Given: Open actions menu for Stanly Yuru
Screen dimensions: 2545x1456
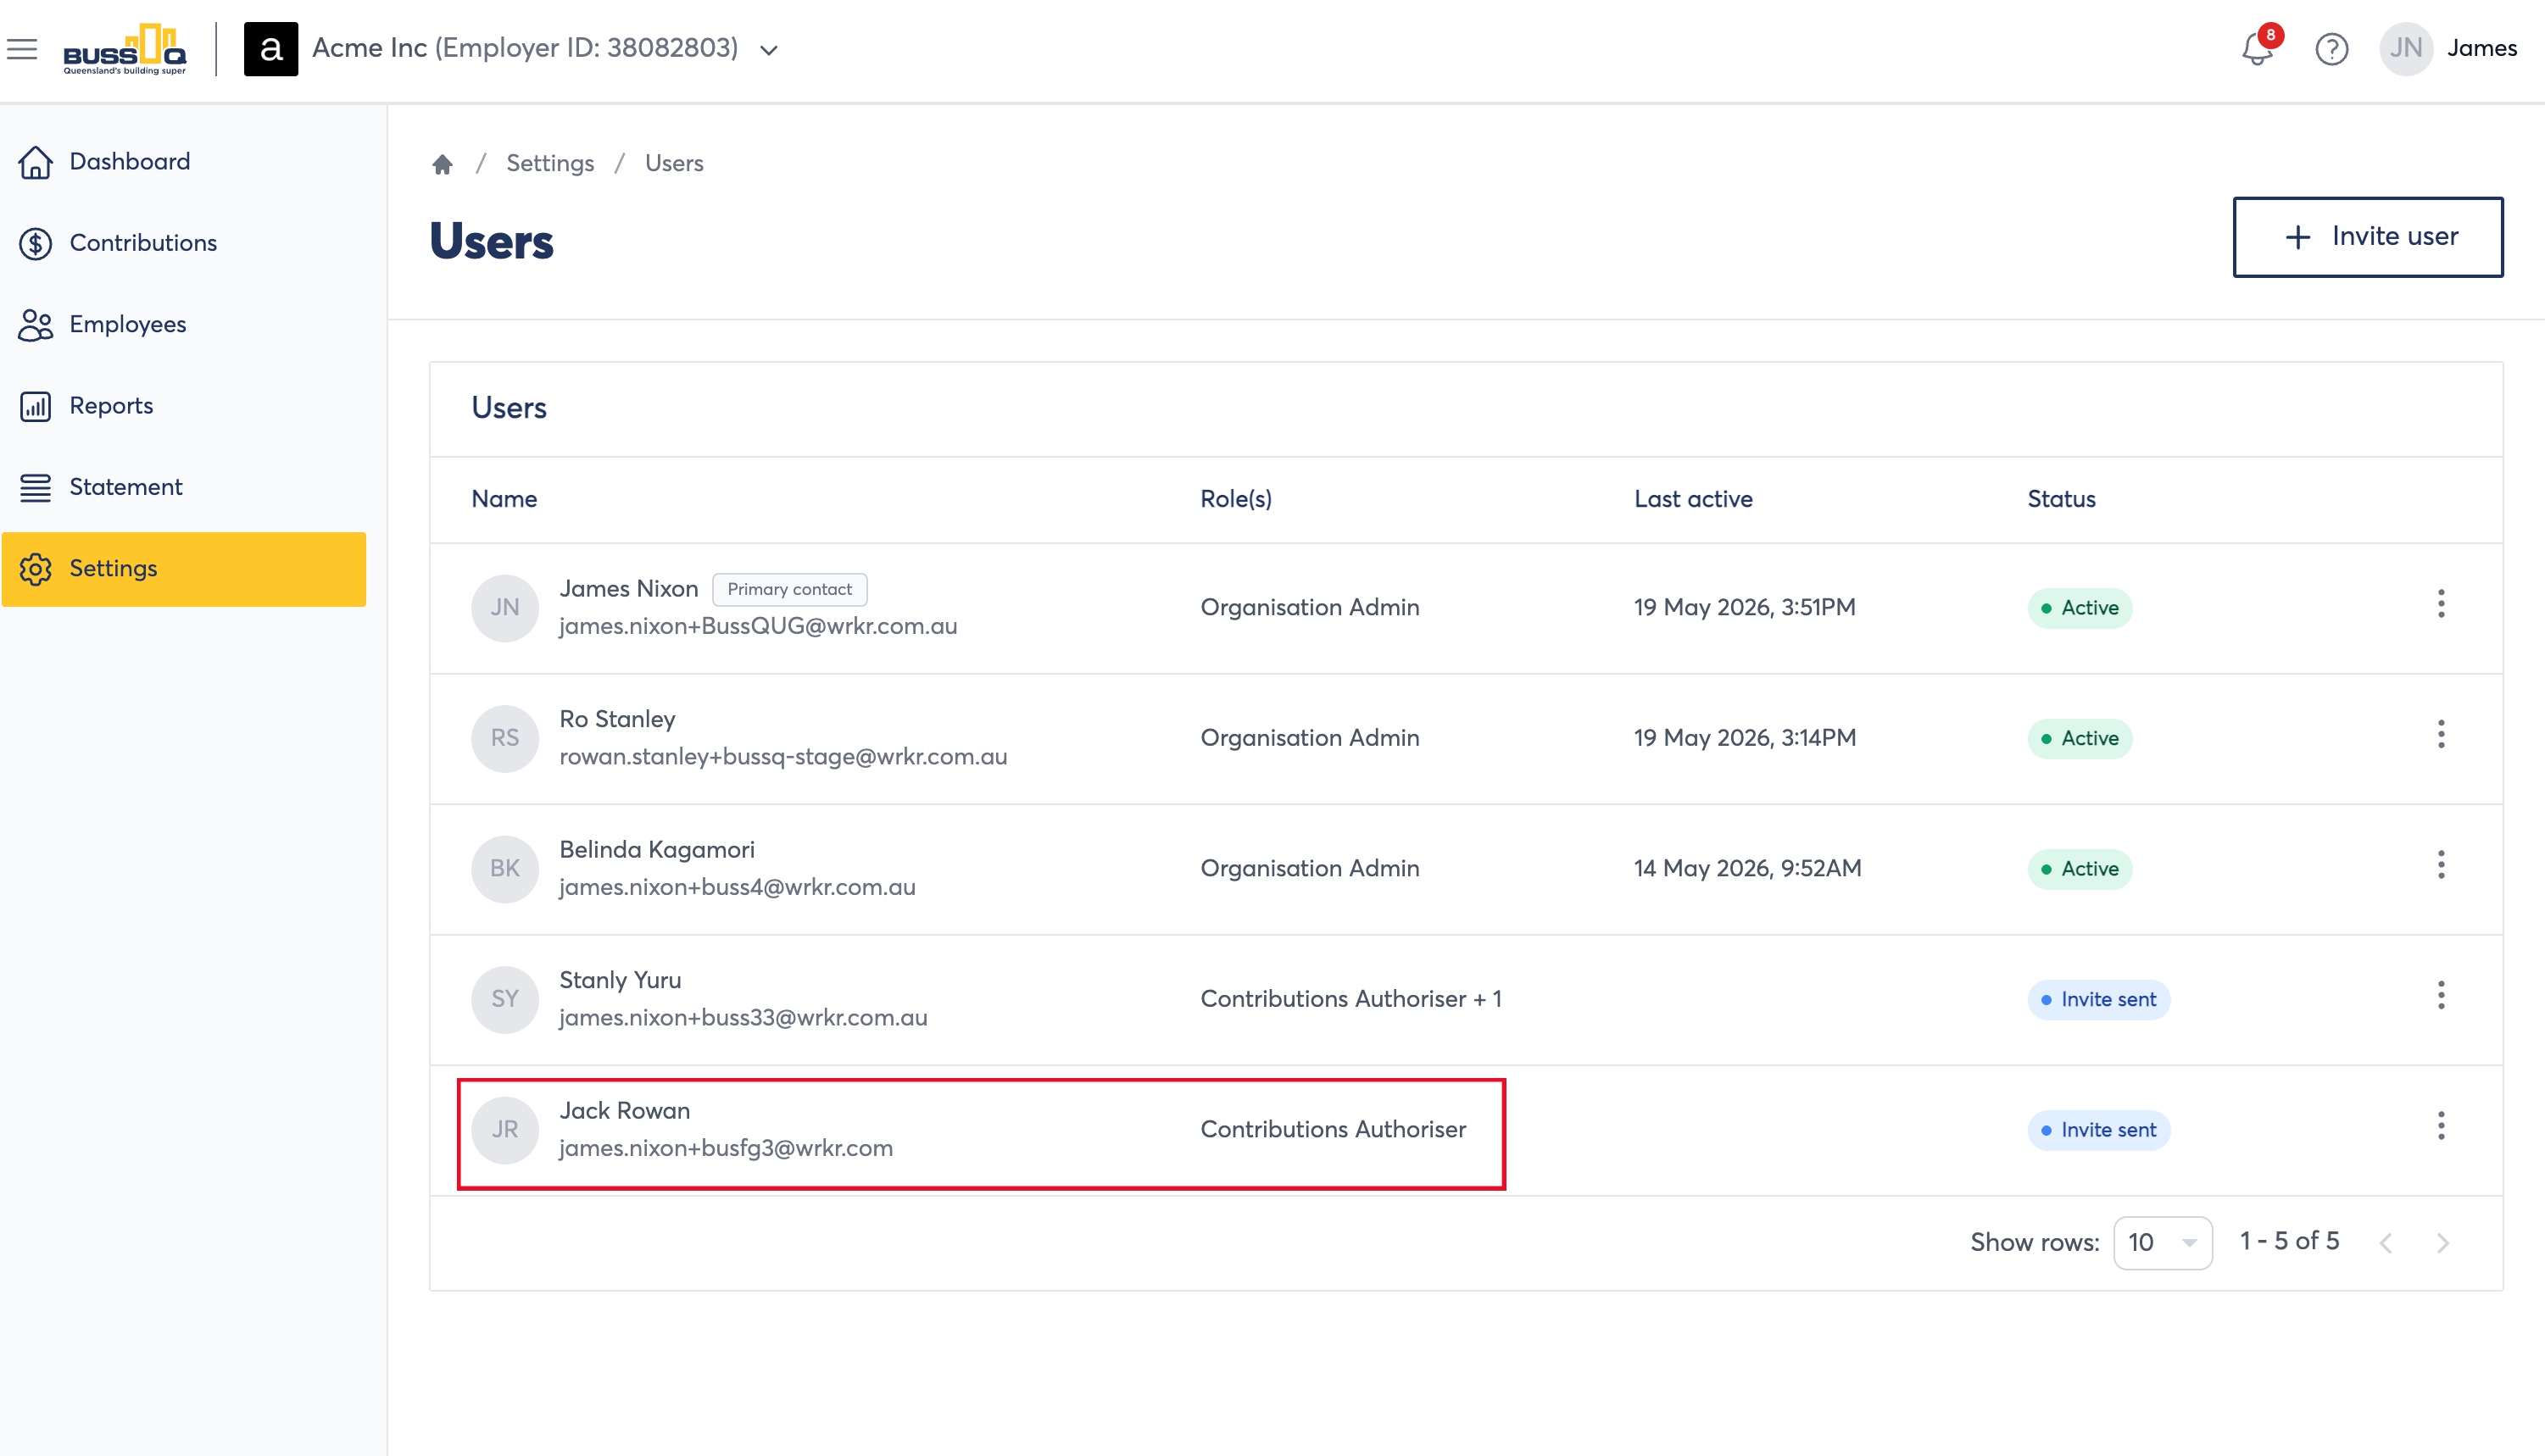Looking at the screenshot, I should click(2440, 995).
